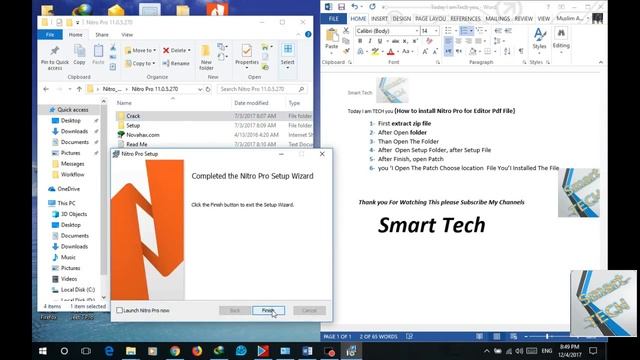Open the Delete dropdown in Explorer

point(177,50)
